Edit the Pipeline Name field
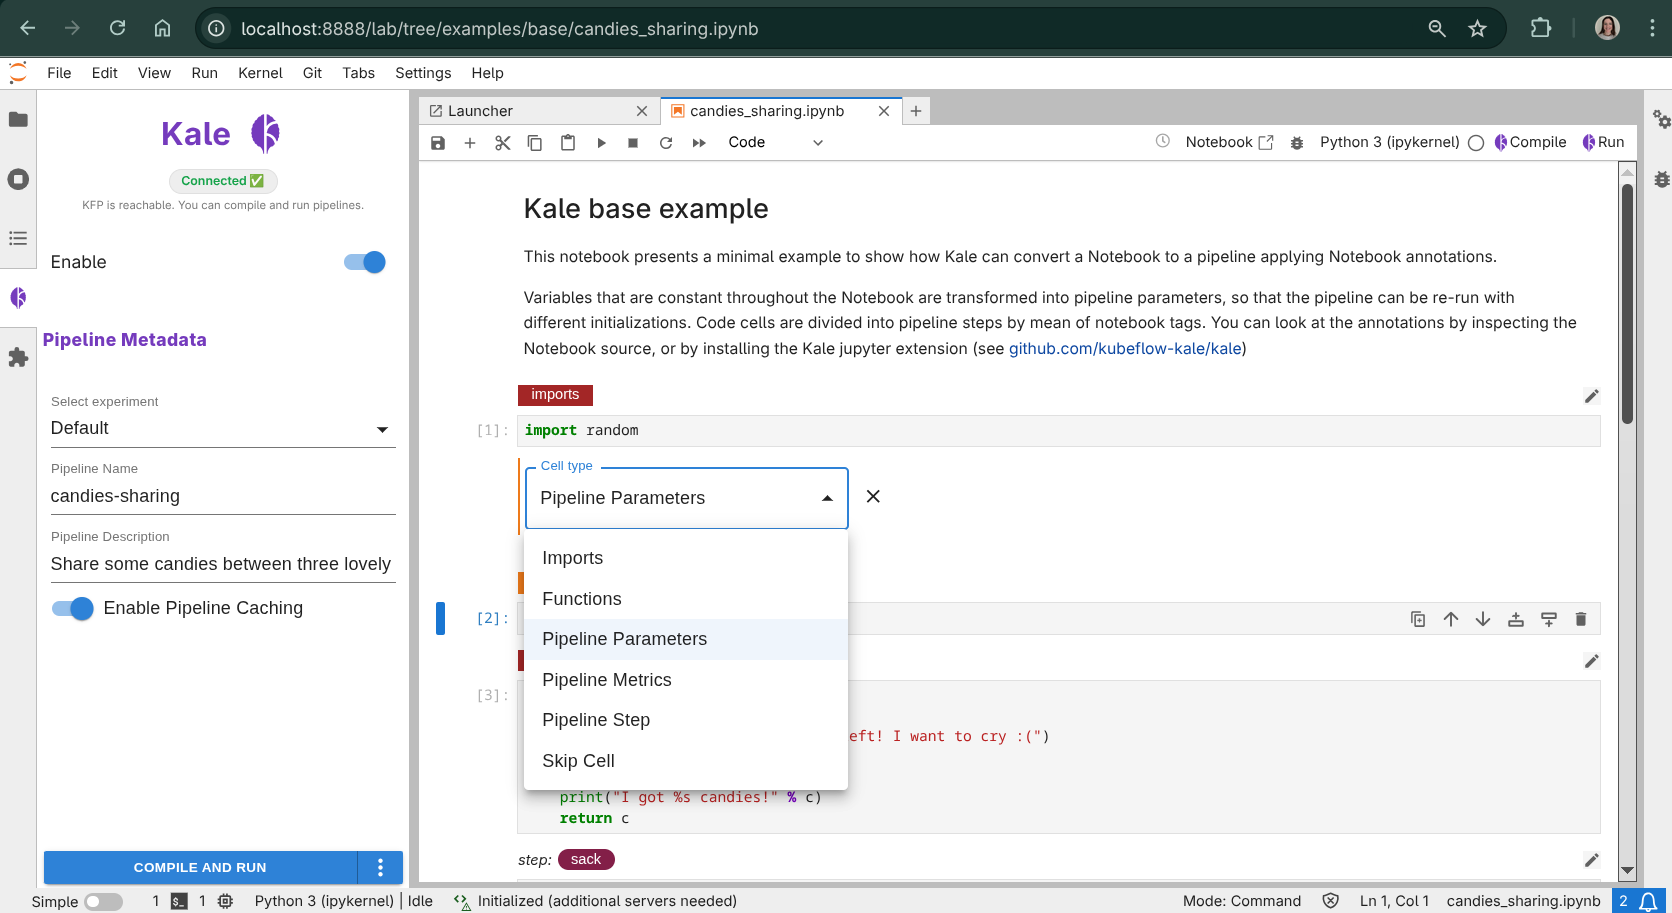 [x=223, y=496]
